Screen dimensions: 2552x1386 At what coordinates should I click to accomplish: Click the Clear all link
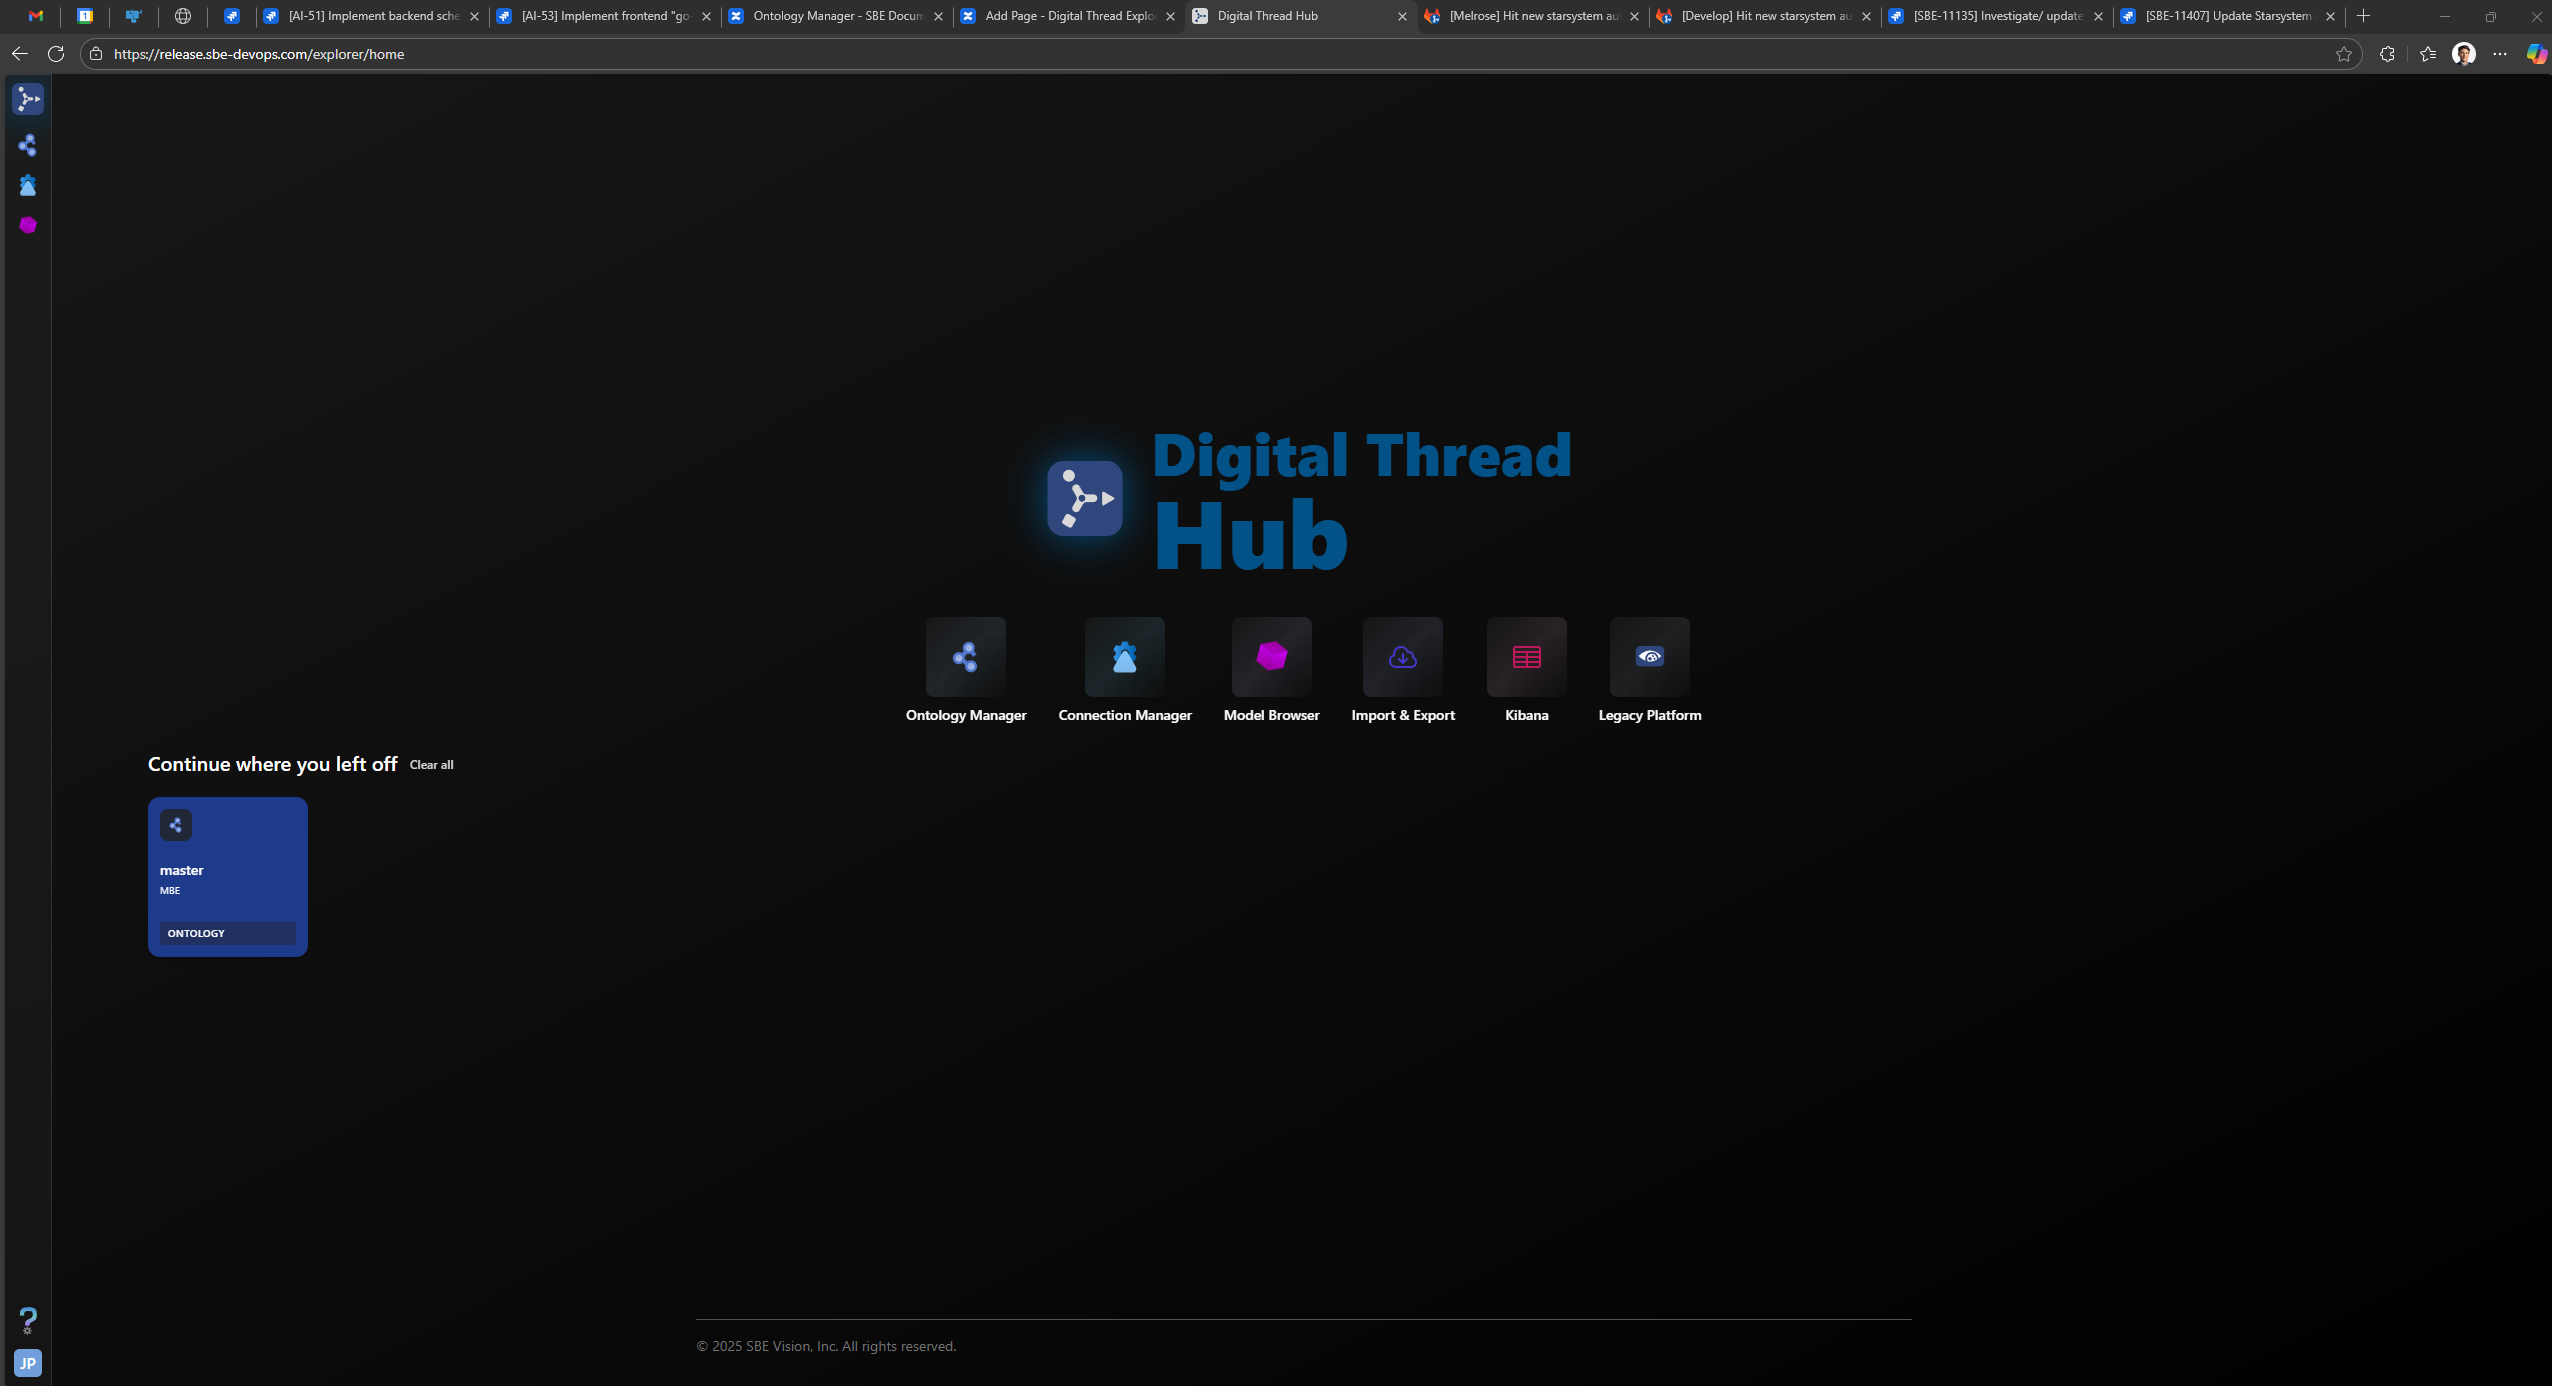click(x=431, y=765)
